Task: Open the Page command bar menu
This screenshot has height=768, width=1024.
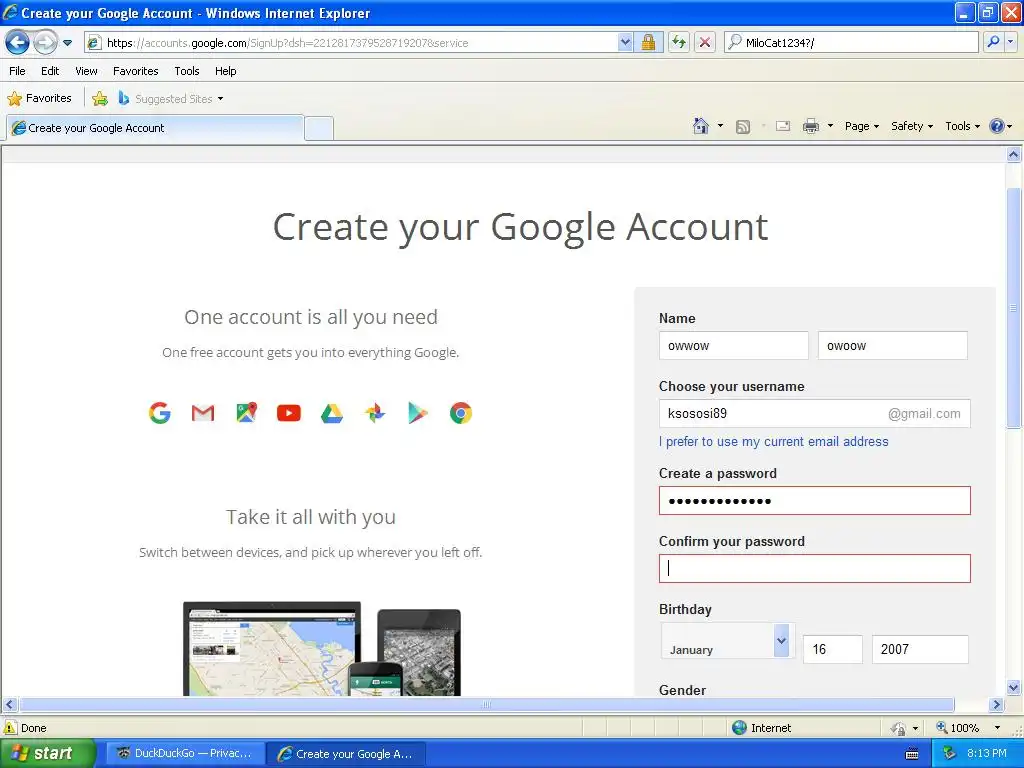Action: tap(862, 126)
